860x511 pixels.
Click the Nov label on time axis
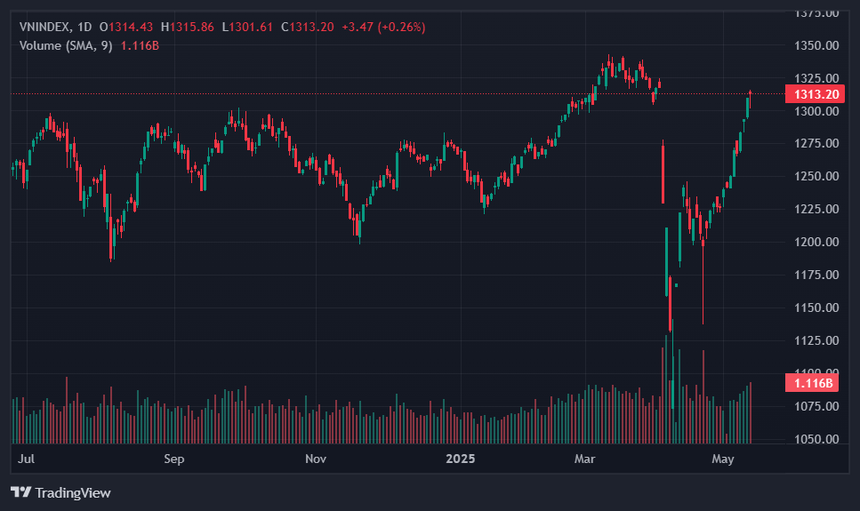point(315,459)
